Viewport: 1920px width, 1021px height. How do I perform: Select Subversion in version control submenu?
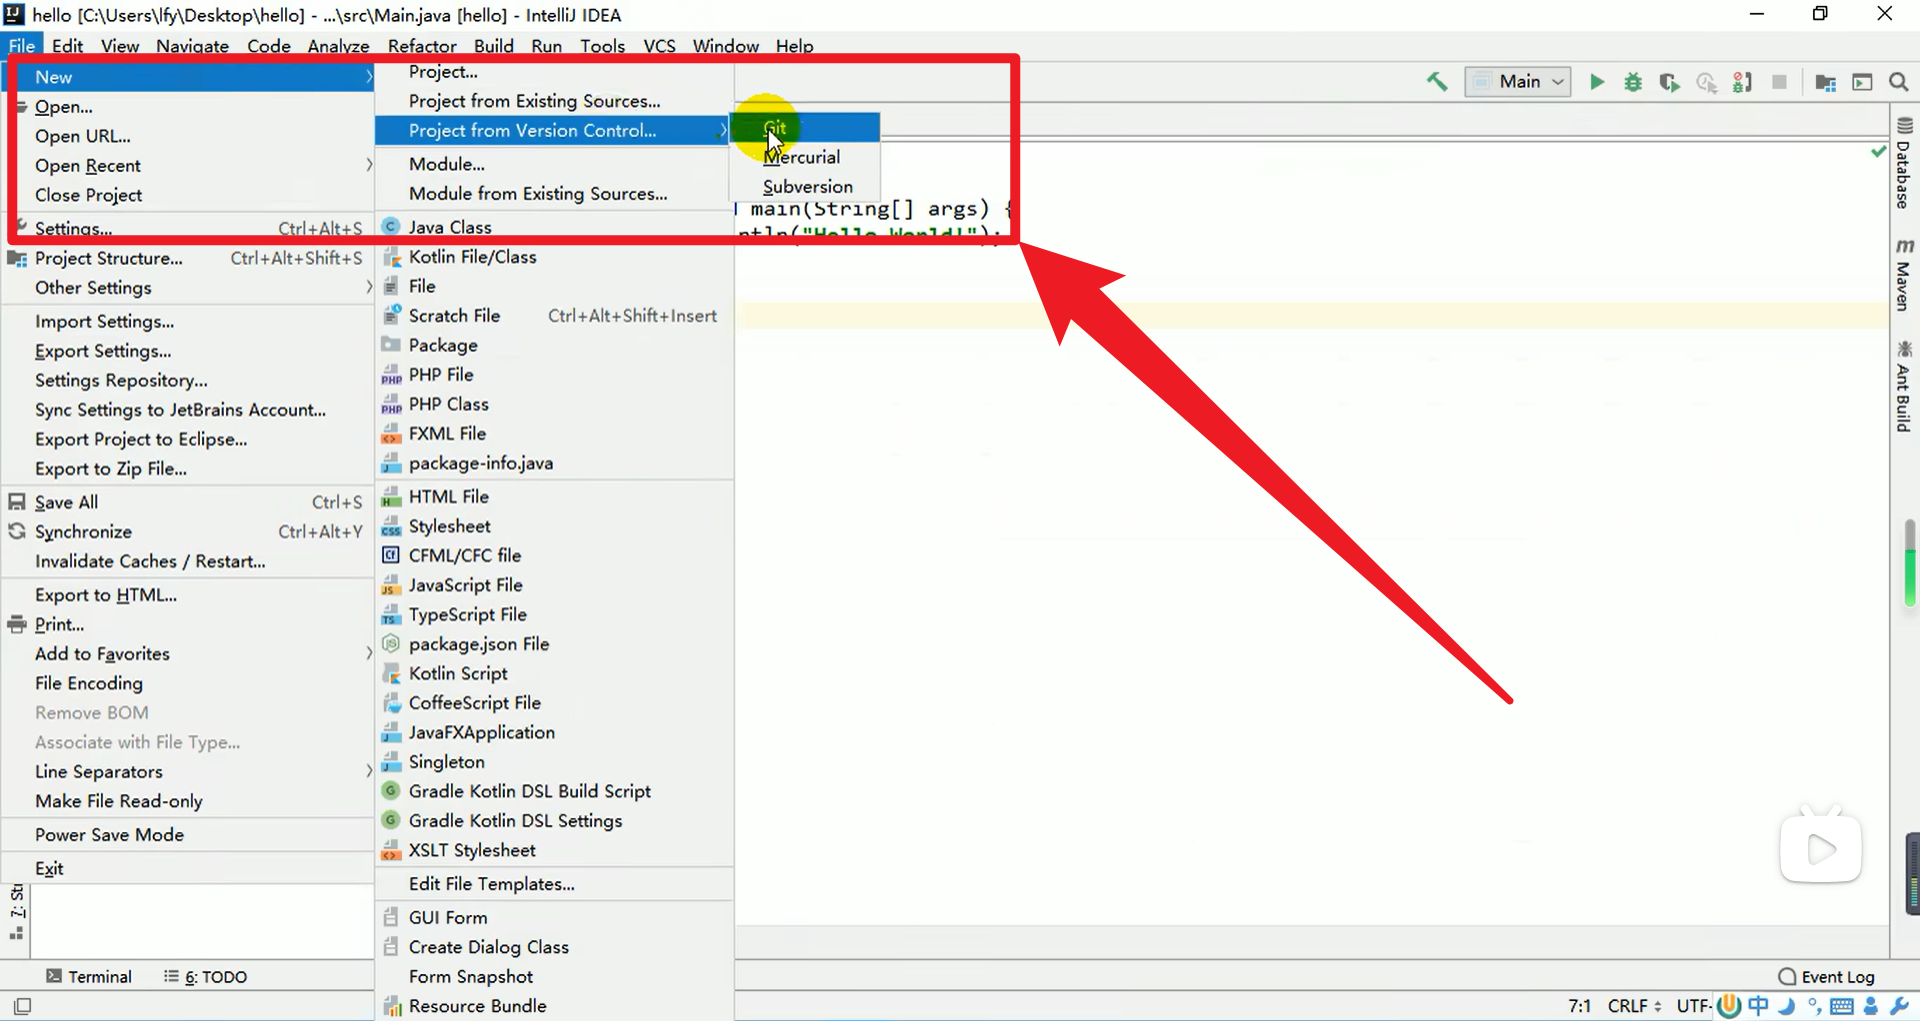tap(805, 187)
